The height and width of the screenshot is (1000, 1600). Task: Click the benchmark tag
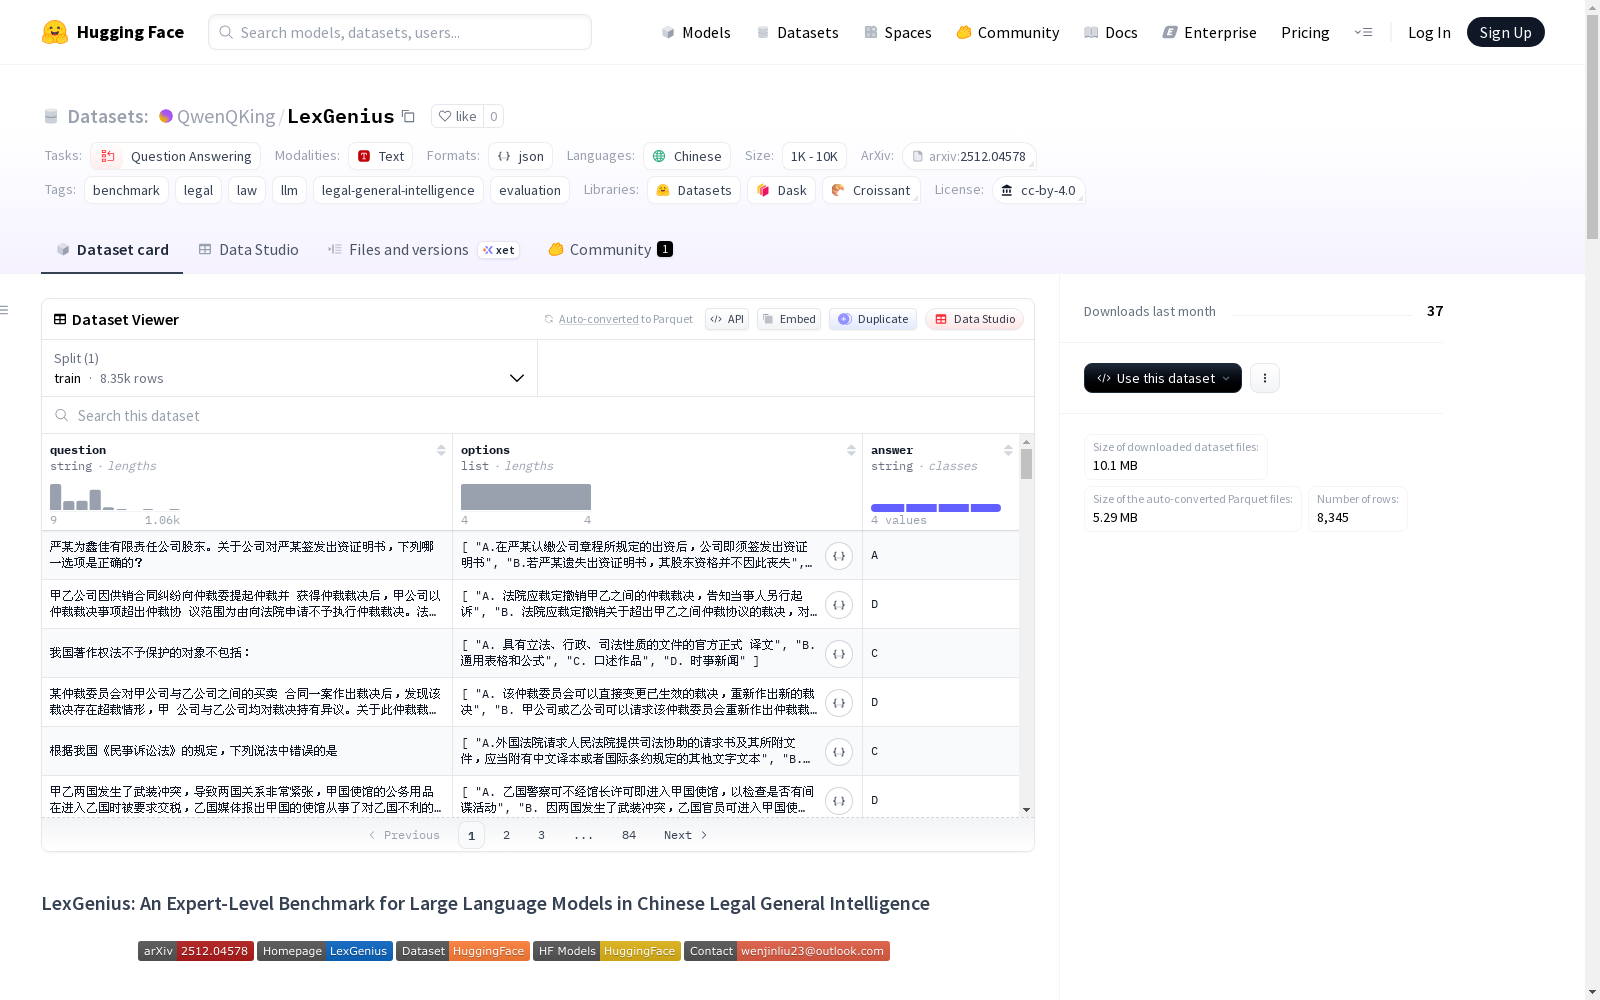coord(126,190)
